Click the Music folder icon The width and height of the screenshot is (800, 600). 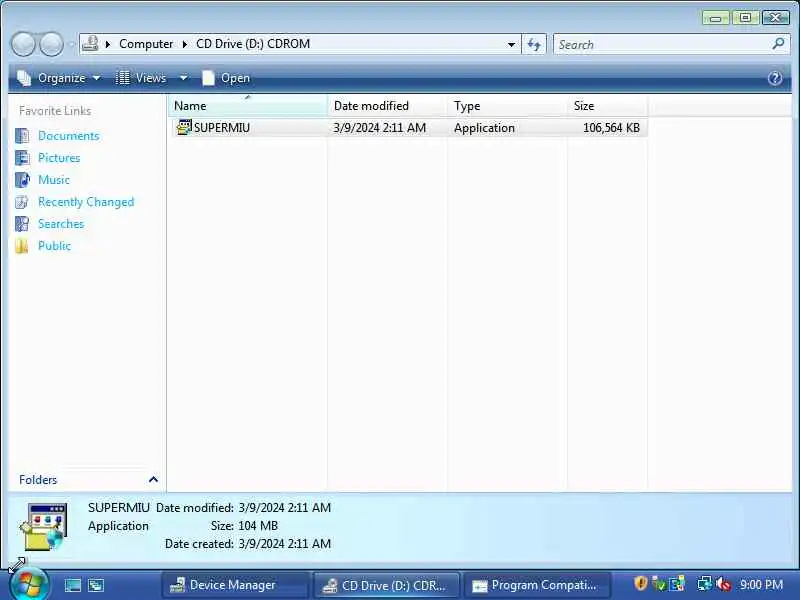(x=22, y=180)
